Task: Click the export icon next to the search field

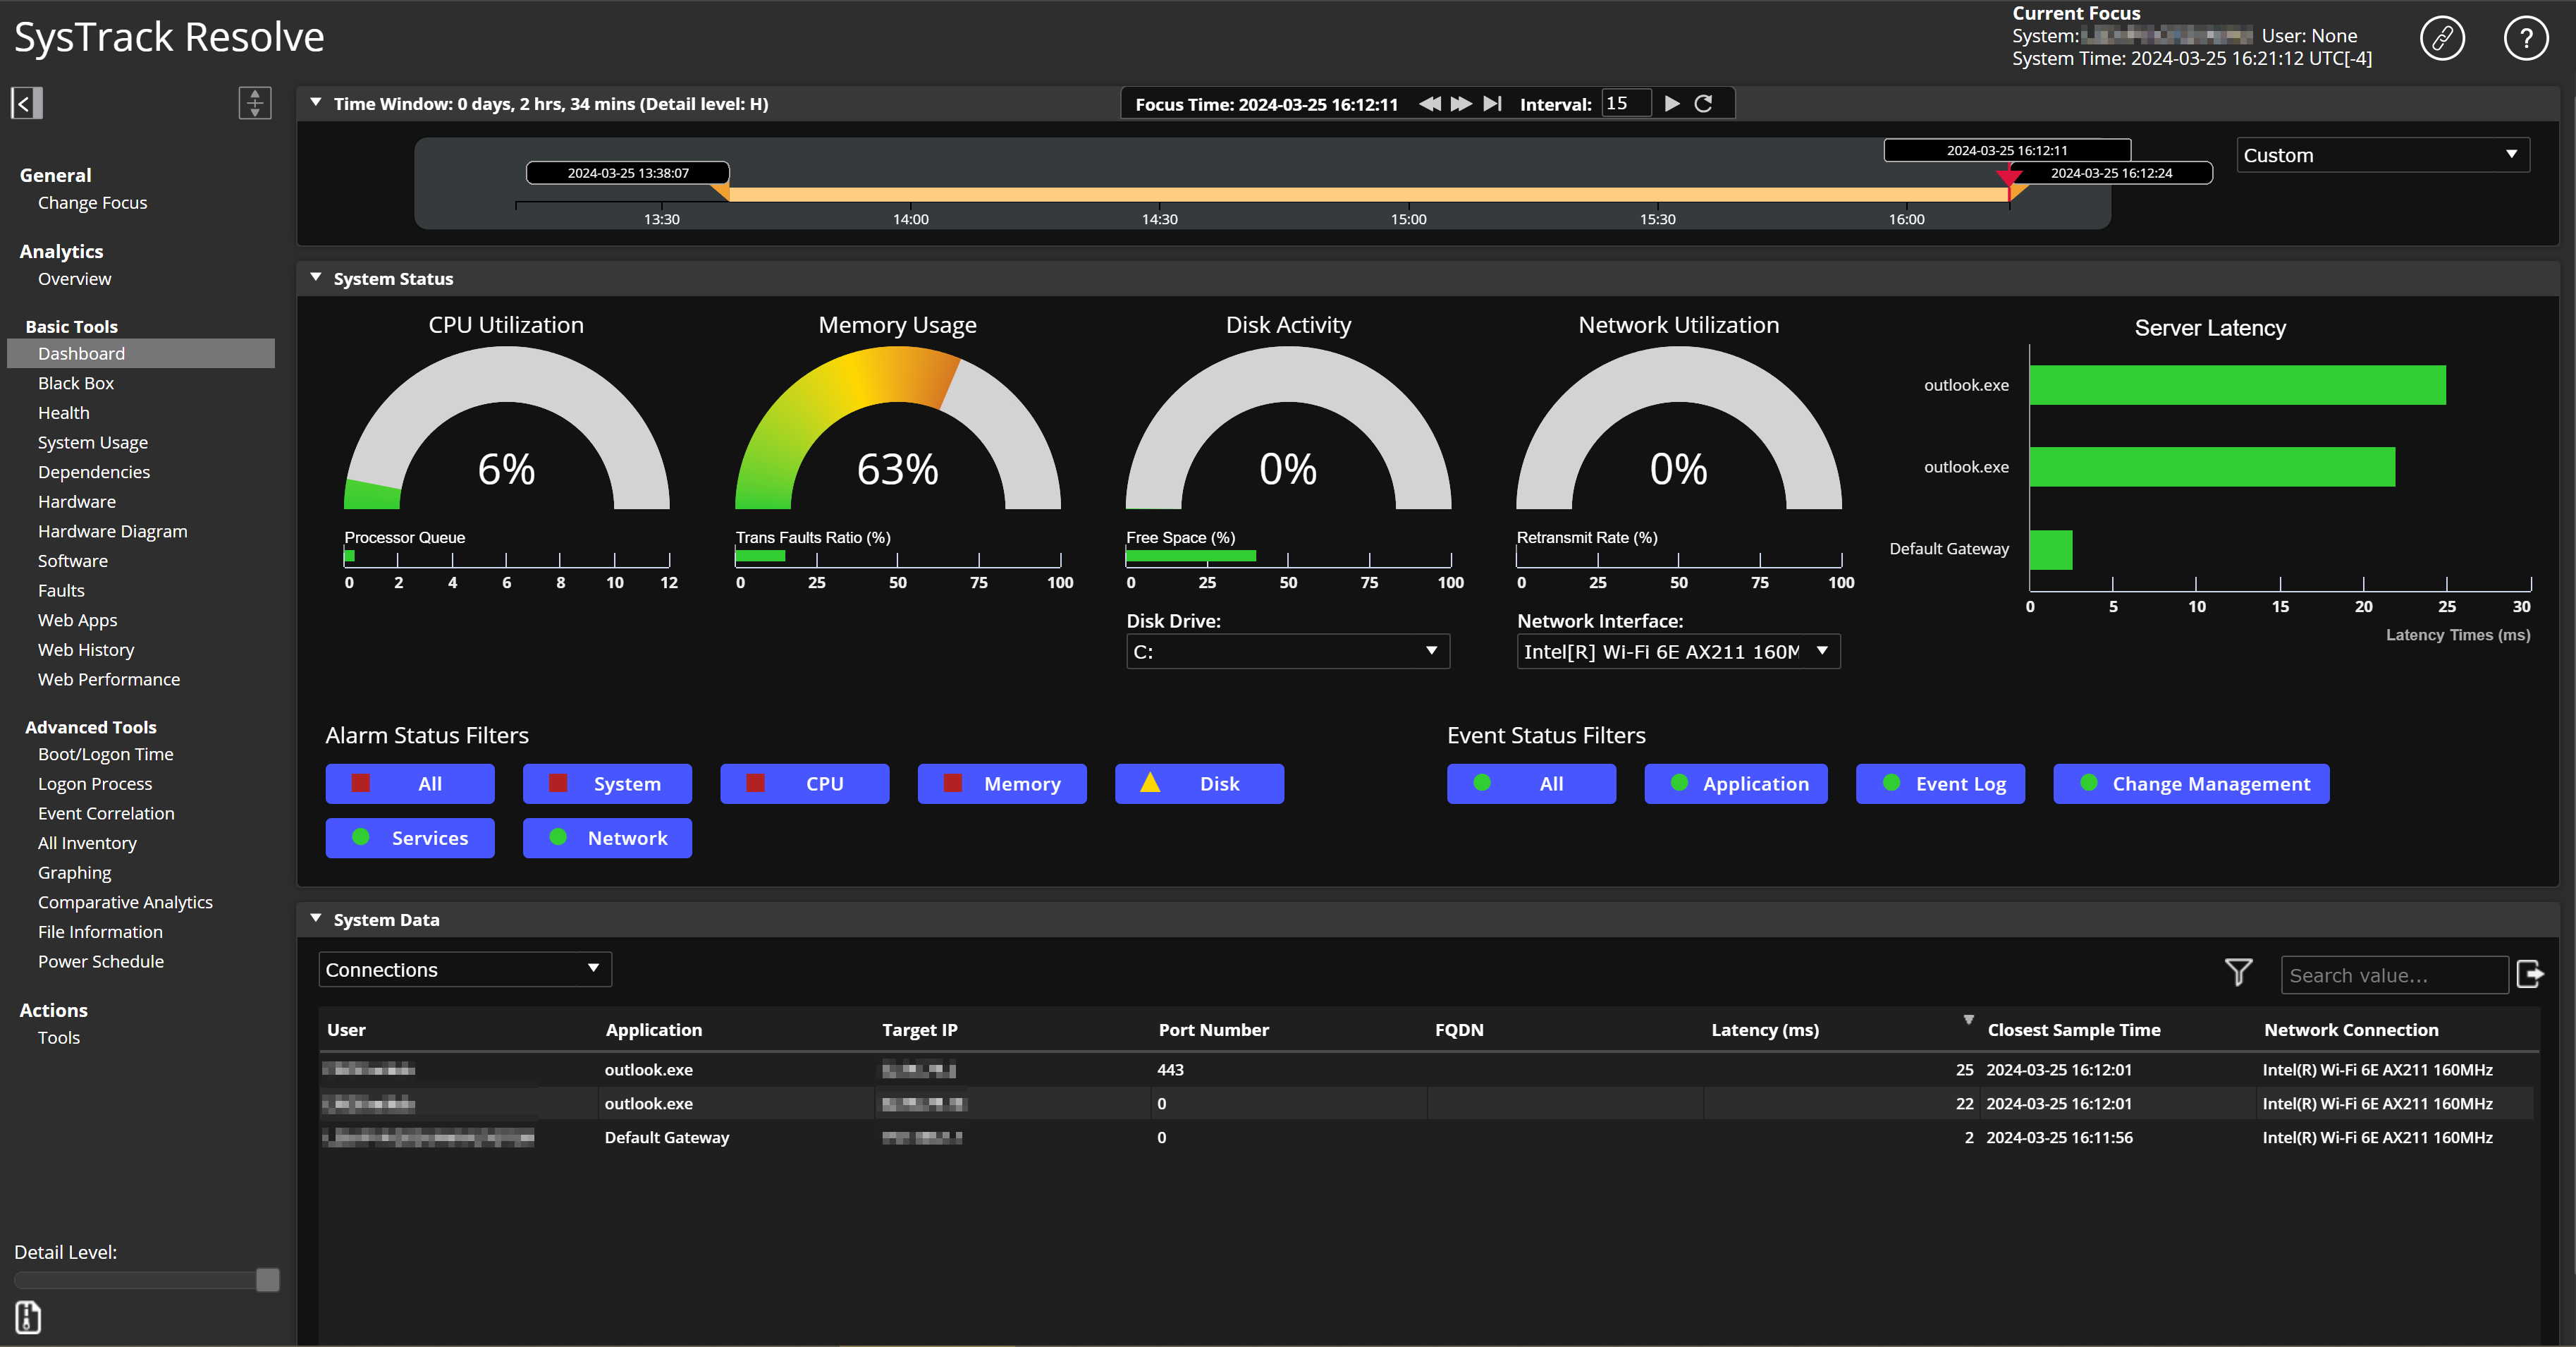Action: (x=2532, y=973)
